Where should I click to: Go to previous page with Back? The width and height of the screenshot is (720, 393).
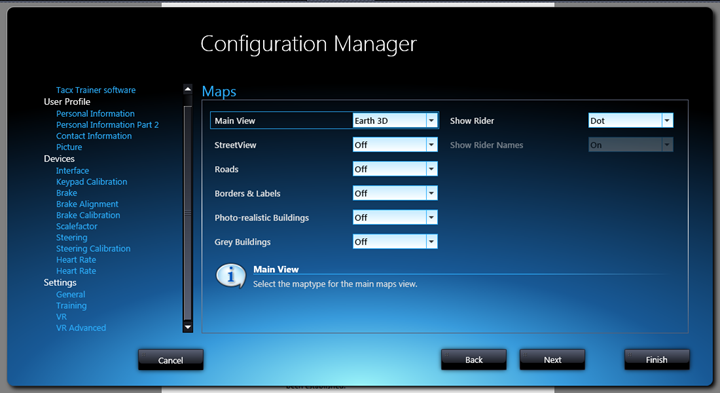click(x=474, y=359)
